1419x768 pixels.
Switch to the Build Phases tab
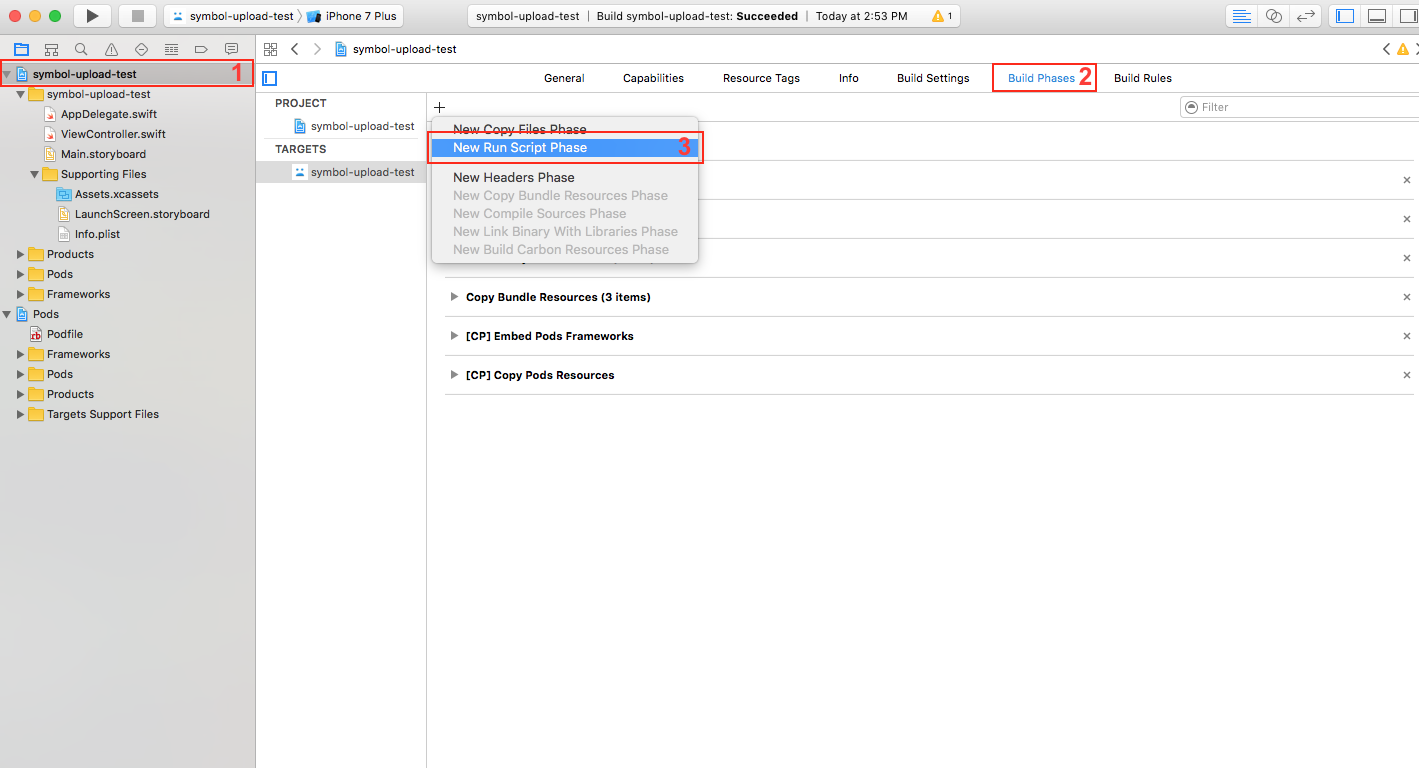point(1041,78)
